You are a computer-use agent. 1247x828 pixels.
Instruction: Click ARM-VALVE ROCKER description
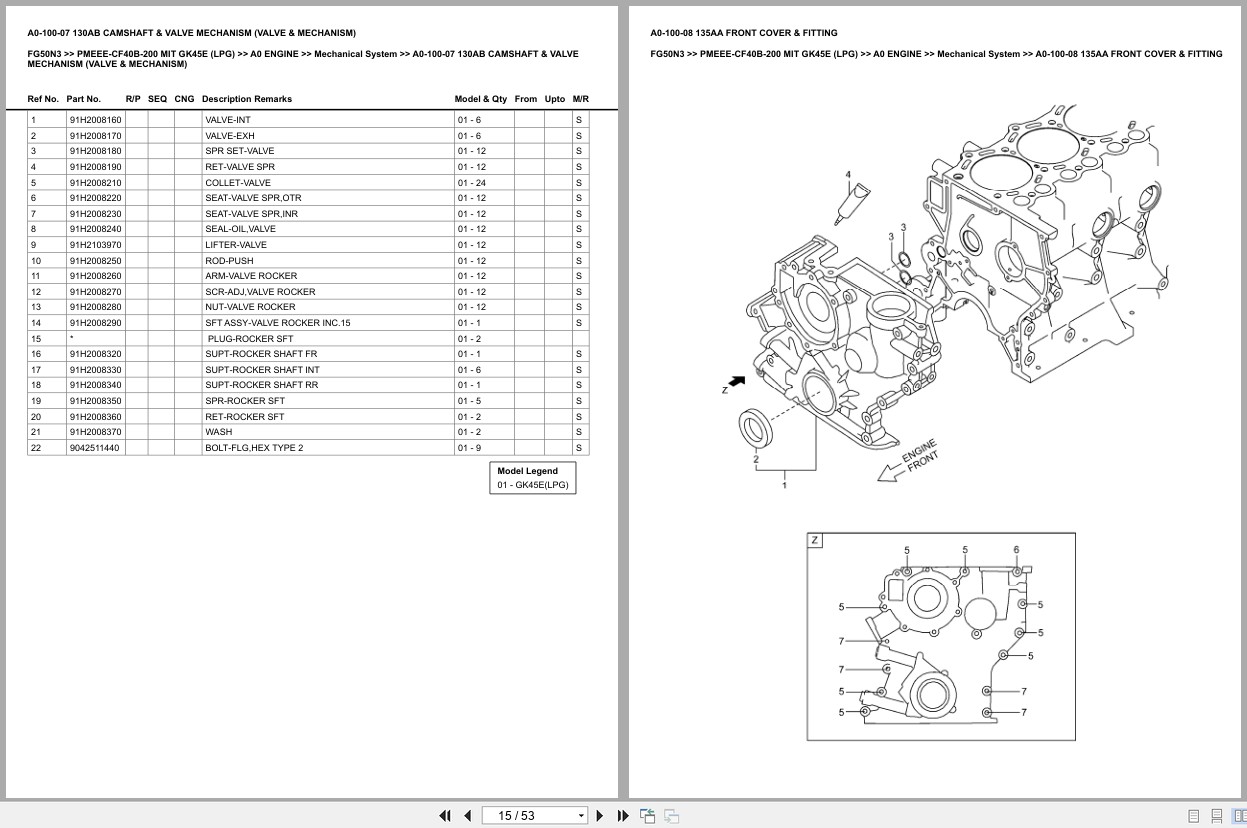point(251,276)
